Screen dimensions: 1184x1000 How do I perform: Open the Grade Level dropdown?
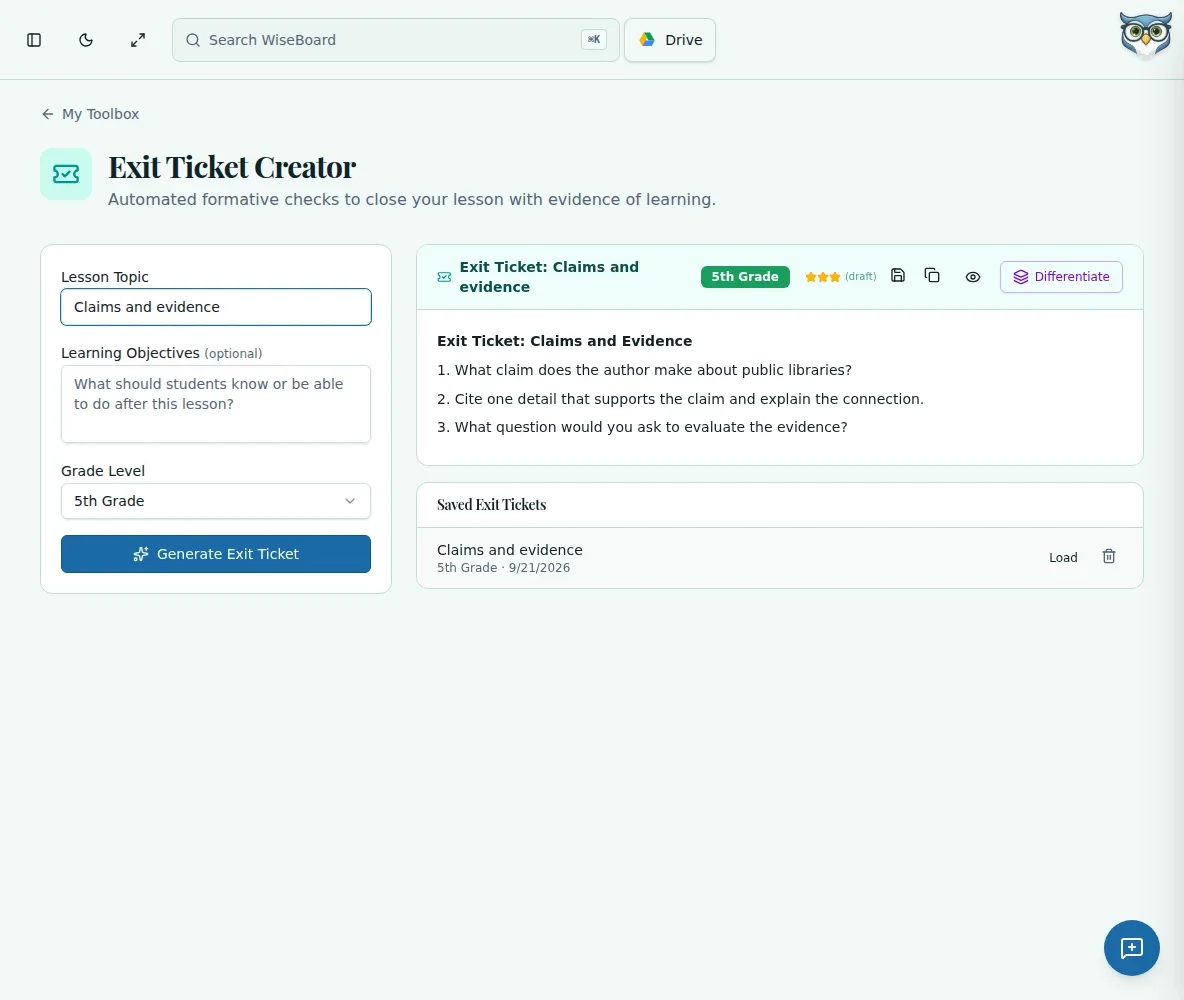[216, 501]
